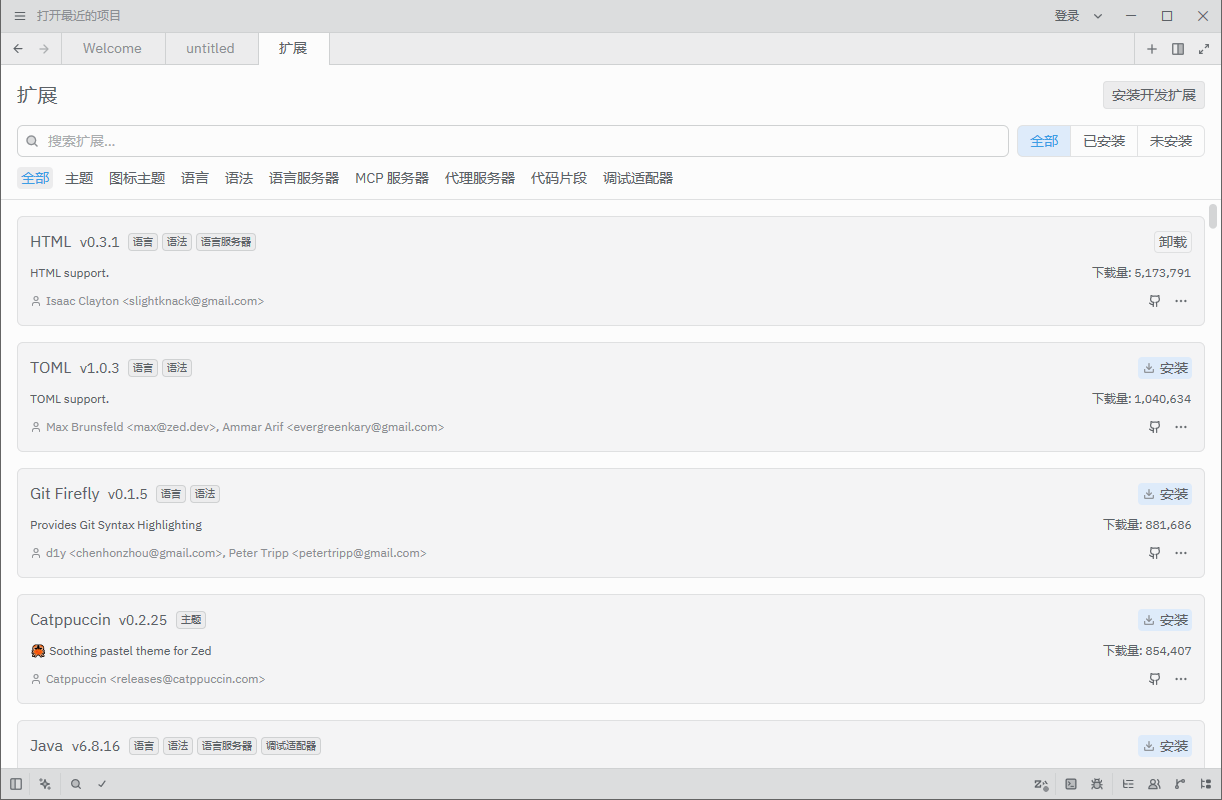The image size is (1222, 800).
Task: Click Isaac Clayton author text
Action: tap(155, 301)
